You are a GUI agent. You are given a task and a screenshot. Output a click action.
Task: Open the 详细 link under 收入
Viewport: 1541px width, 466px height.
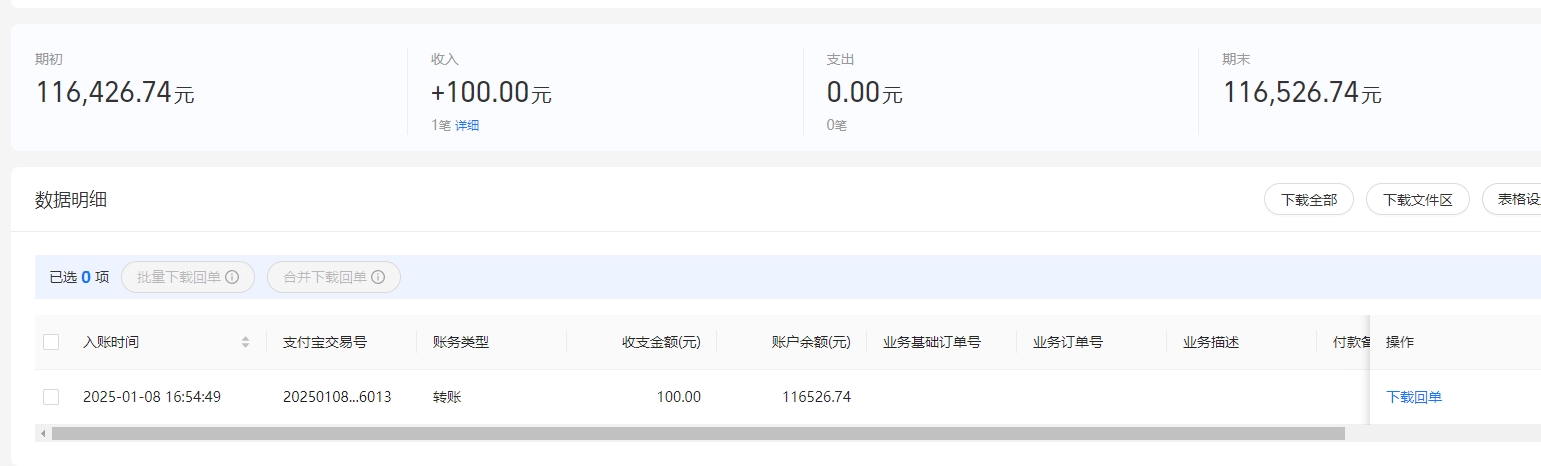(x=467, y=125)
